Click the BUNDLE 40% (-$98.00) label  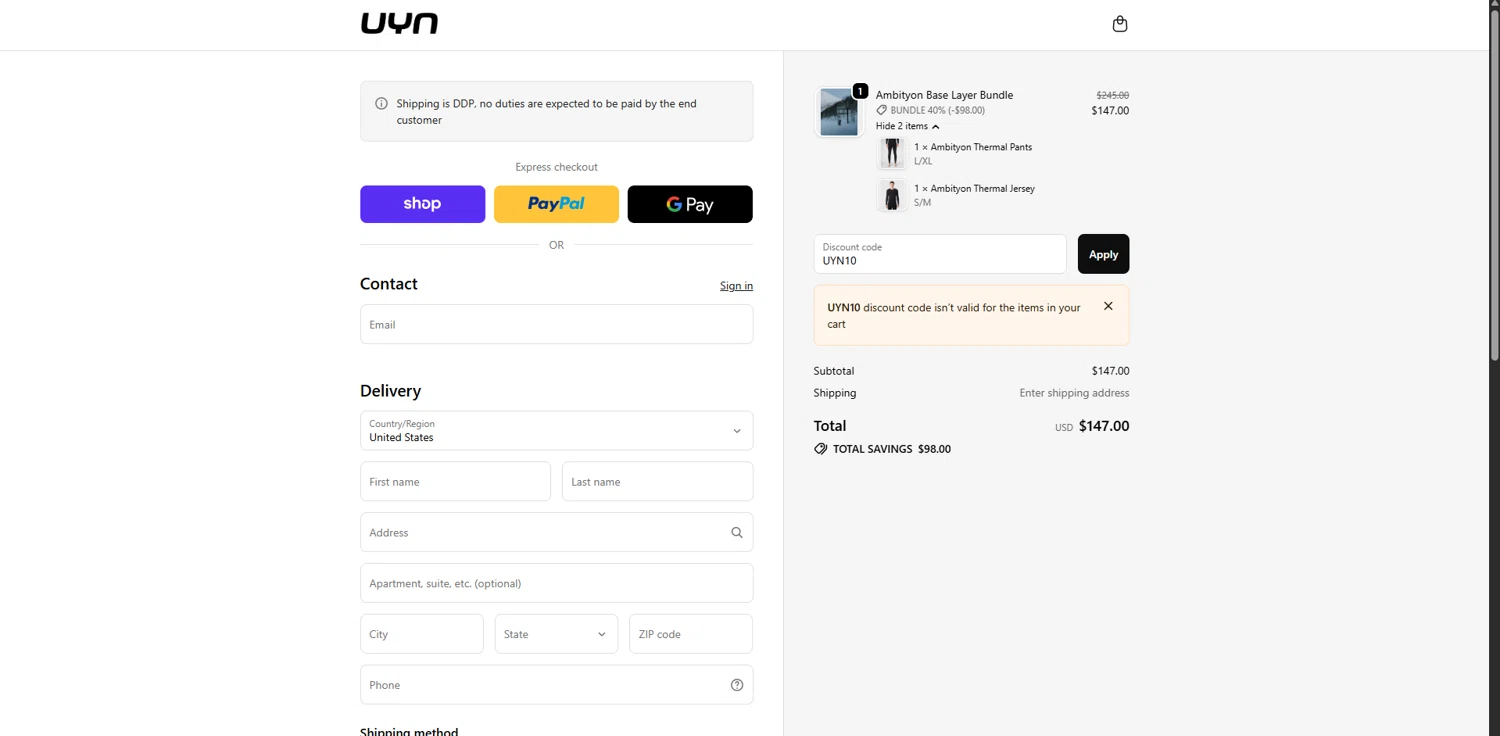click(x=938, y=110)
